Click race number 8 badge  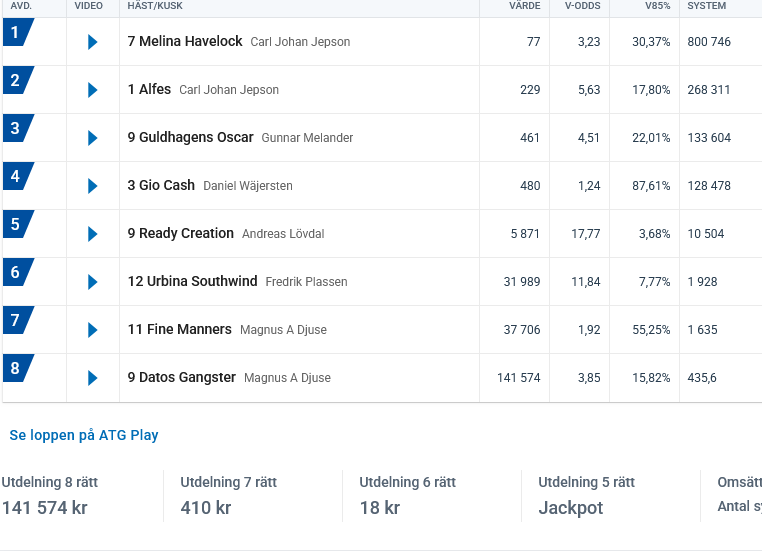tap(17, 369)
